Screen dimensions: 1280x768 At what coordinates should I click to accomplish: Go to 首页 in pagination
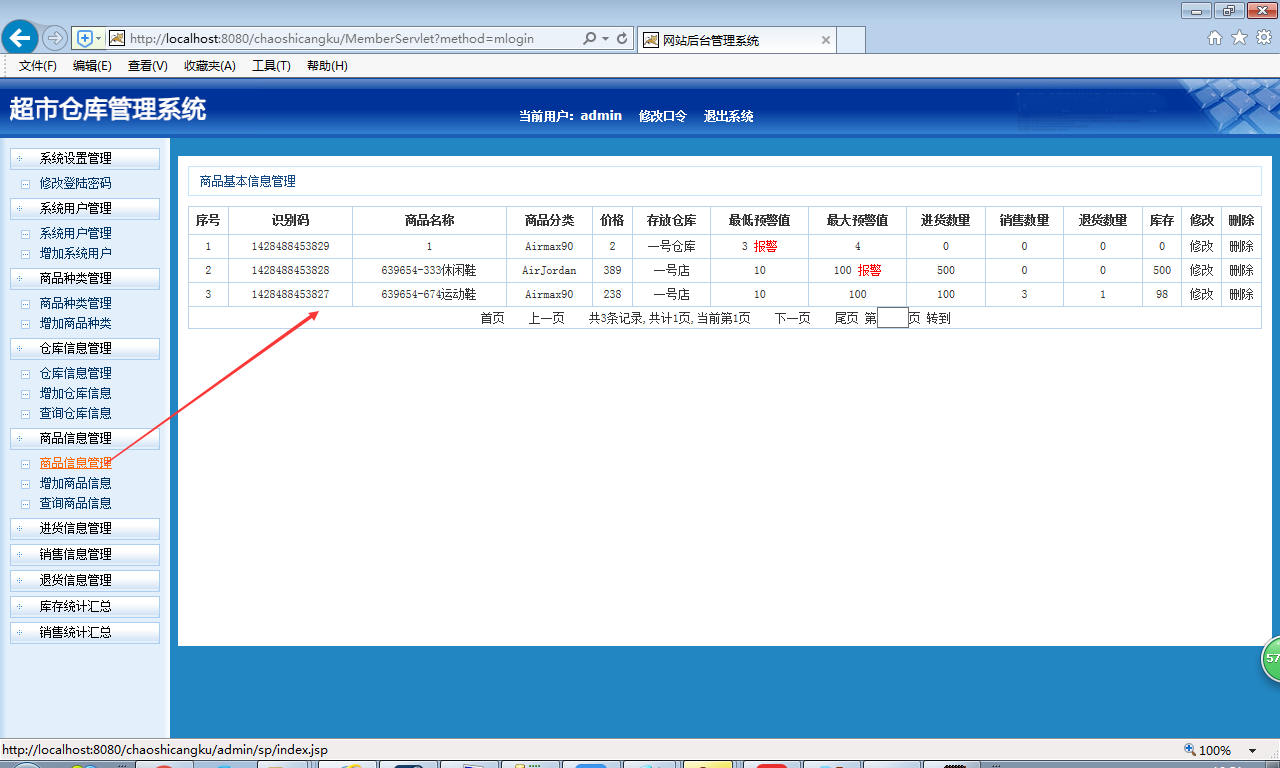(492, 318)
